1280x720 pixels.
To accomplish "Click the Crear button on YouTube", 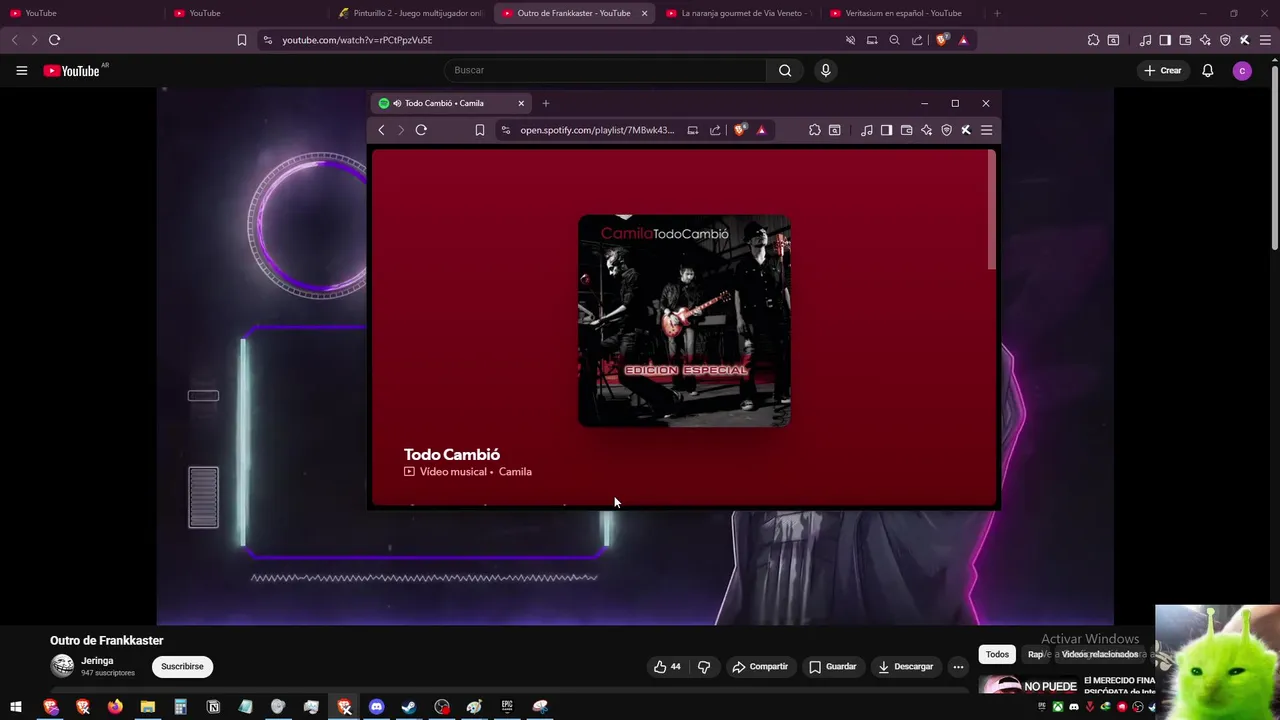I will pos(1163,70).
